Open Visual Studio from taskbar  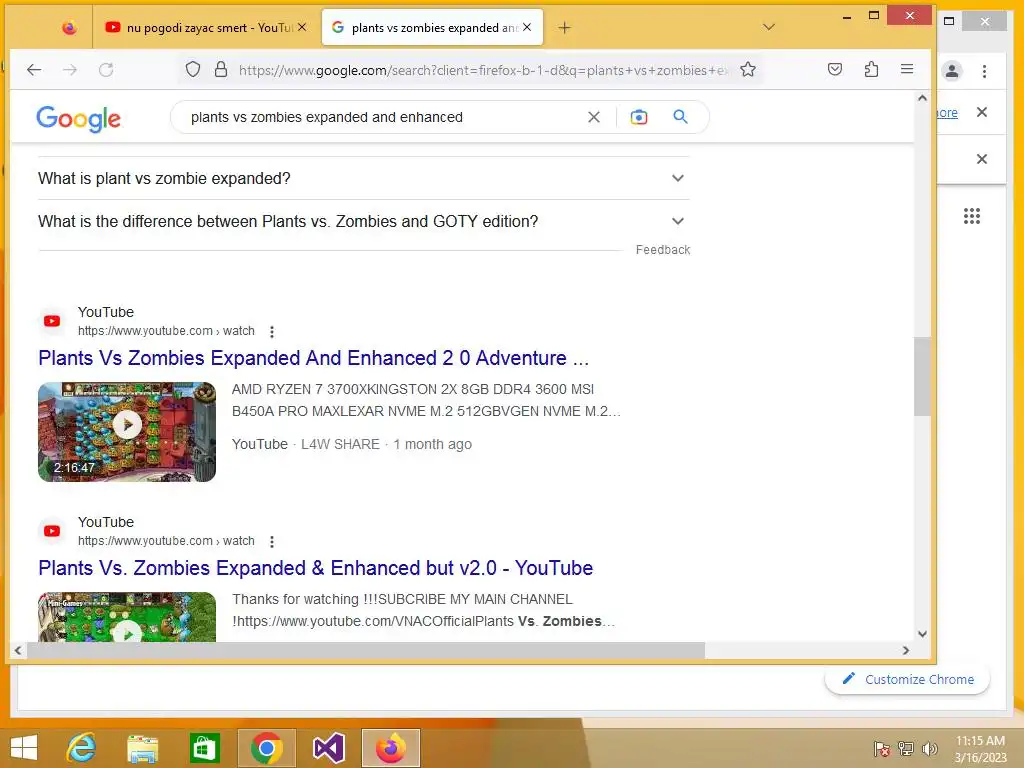tap(328, 748)
